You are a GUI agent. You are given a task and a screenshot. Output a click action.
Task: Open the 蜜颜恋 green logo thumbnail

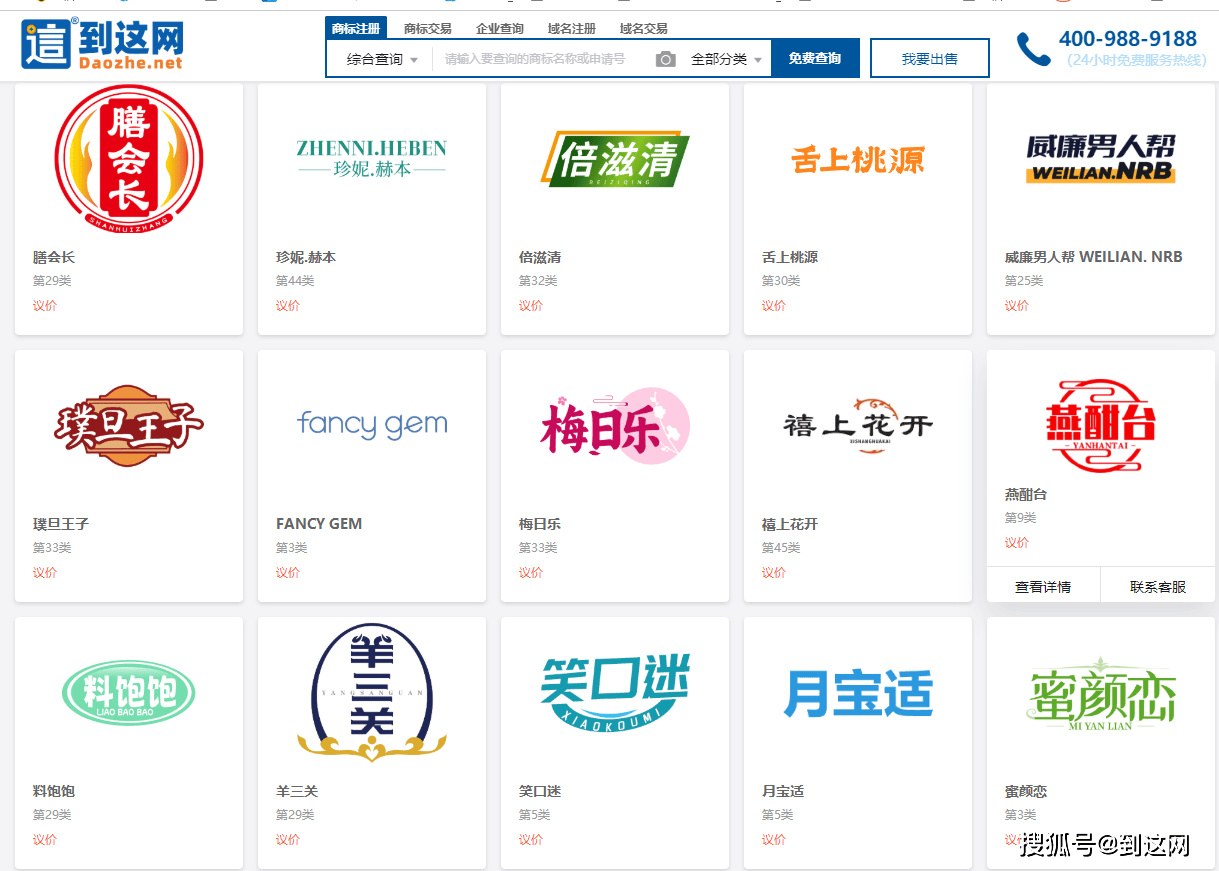tap(1101, 693)
